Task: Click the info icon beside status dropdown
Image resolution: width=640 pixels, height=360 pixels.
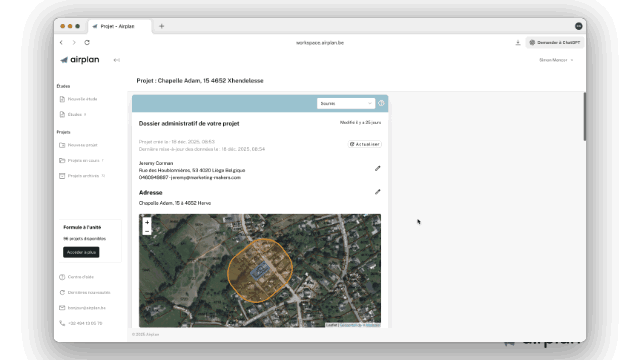Action: pos(381,103)
